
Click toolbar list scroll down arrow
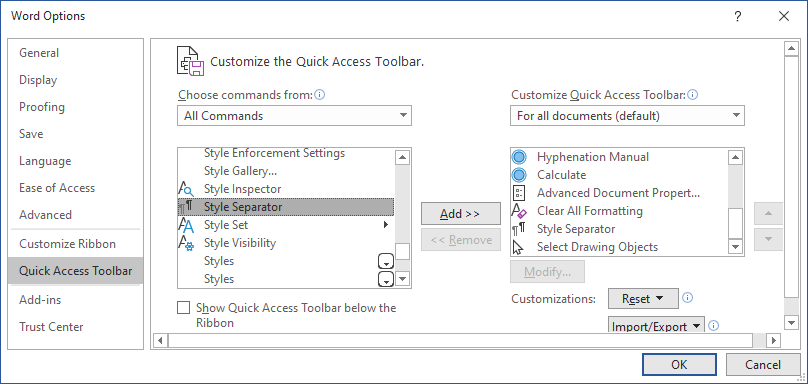pyautogui.click(x=735, y=247)
